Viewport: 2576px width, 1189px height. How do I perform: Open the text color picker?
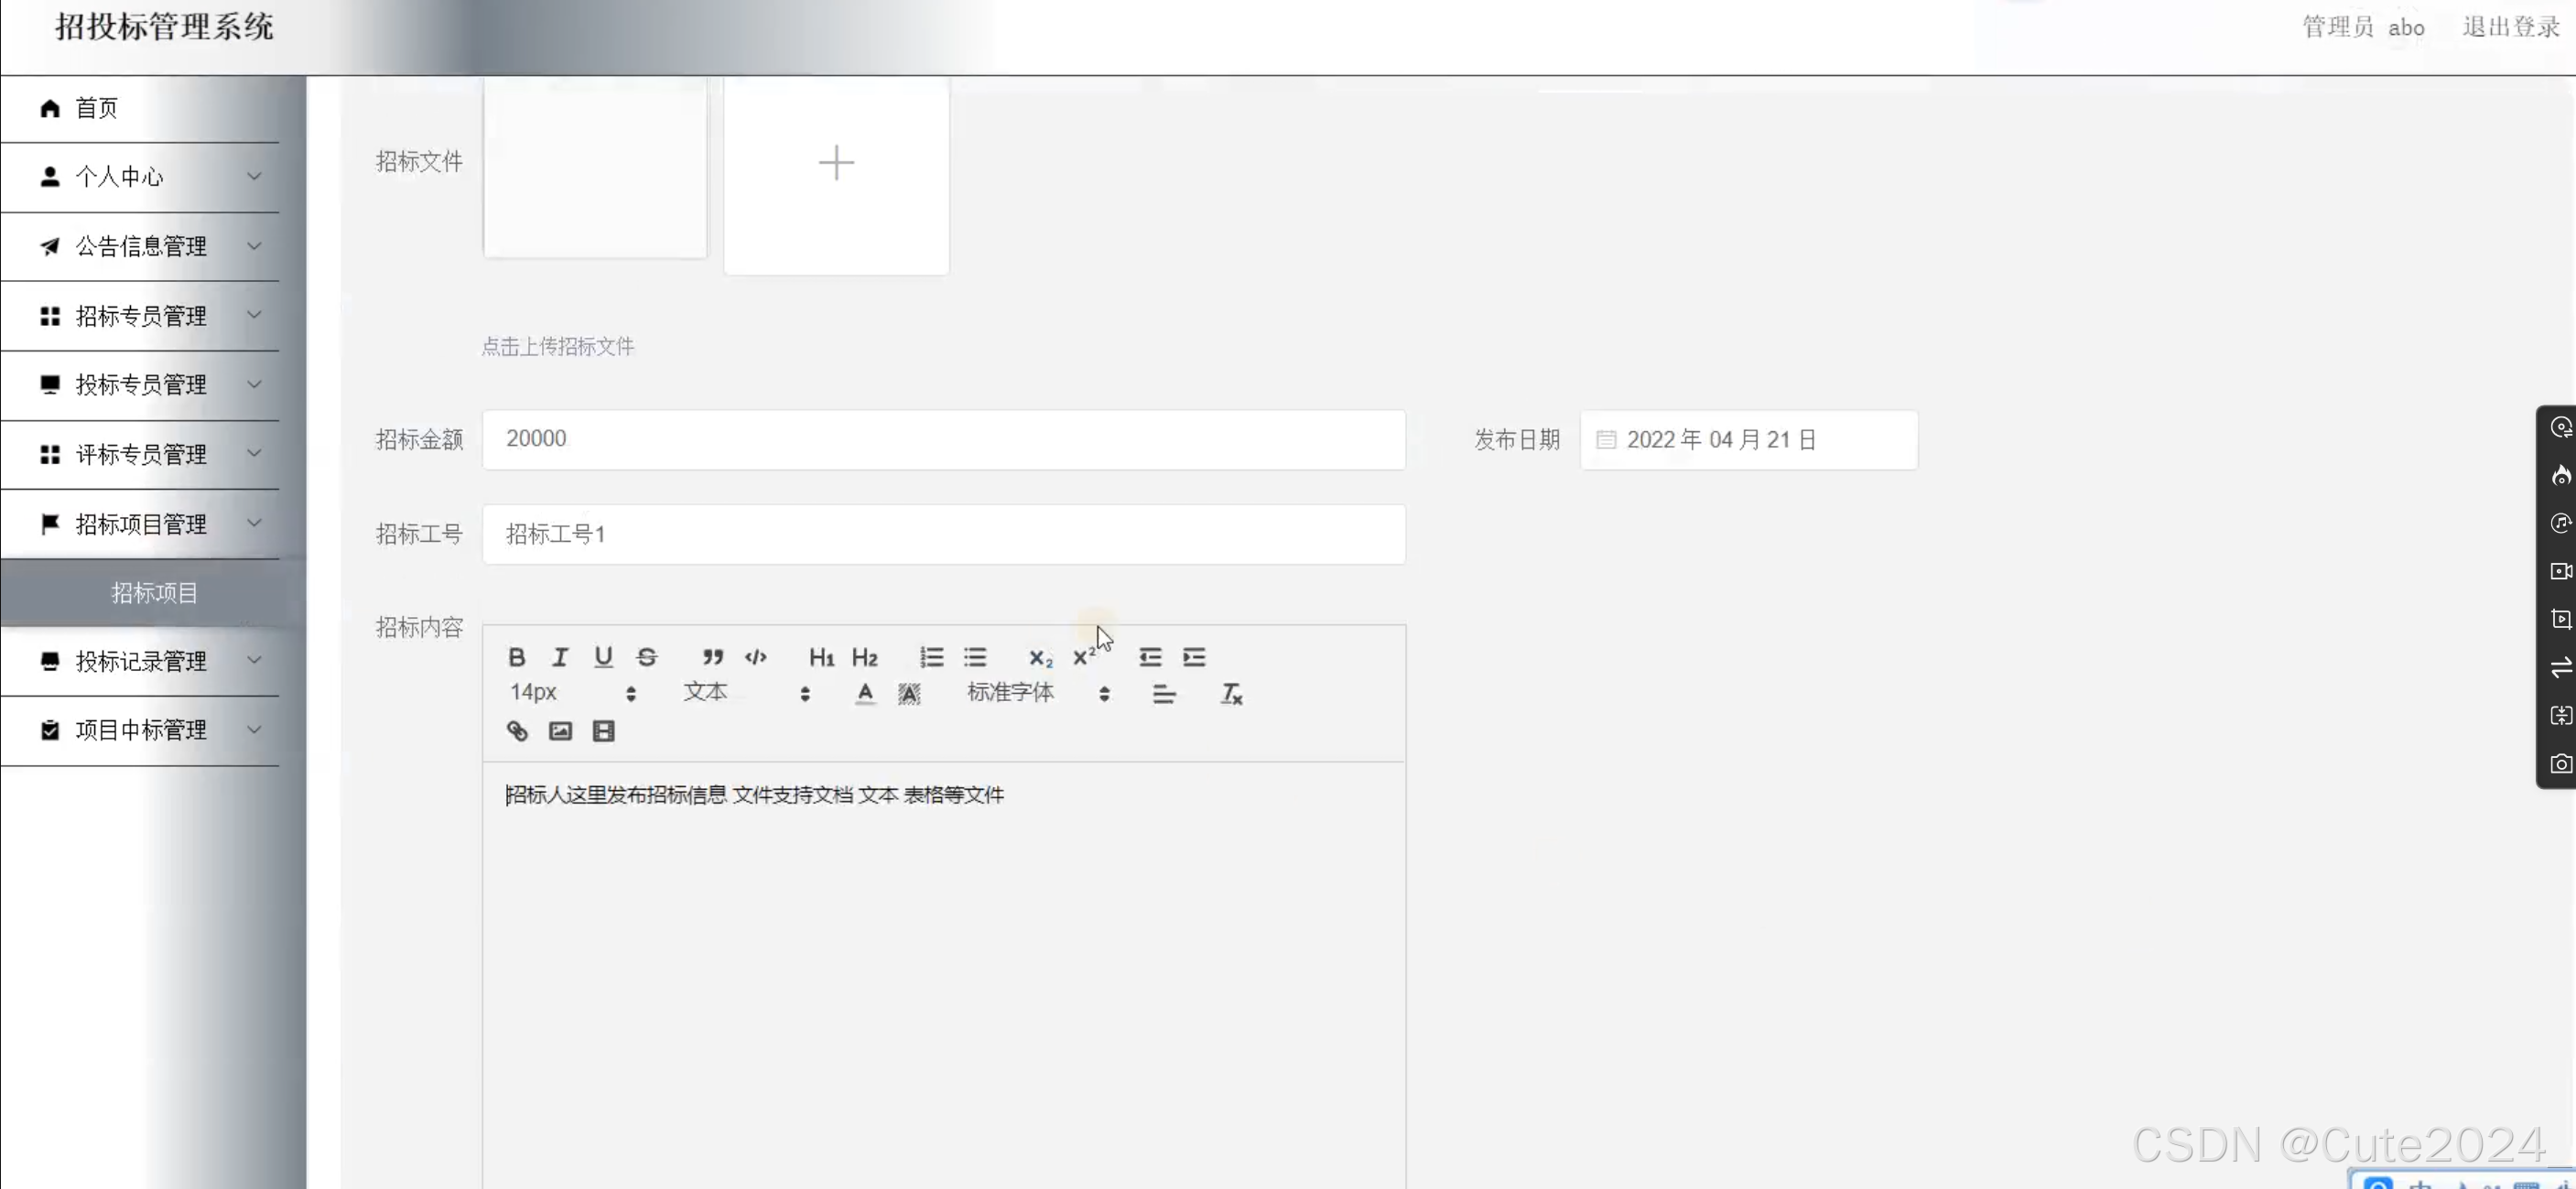tap(864, 693)
